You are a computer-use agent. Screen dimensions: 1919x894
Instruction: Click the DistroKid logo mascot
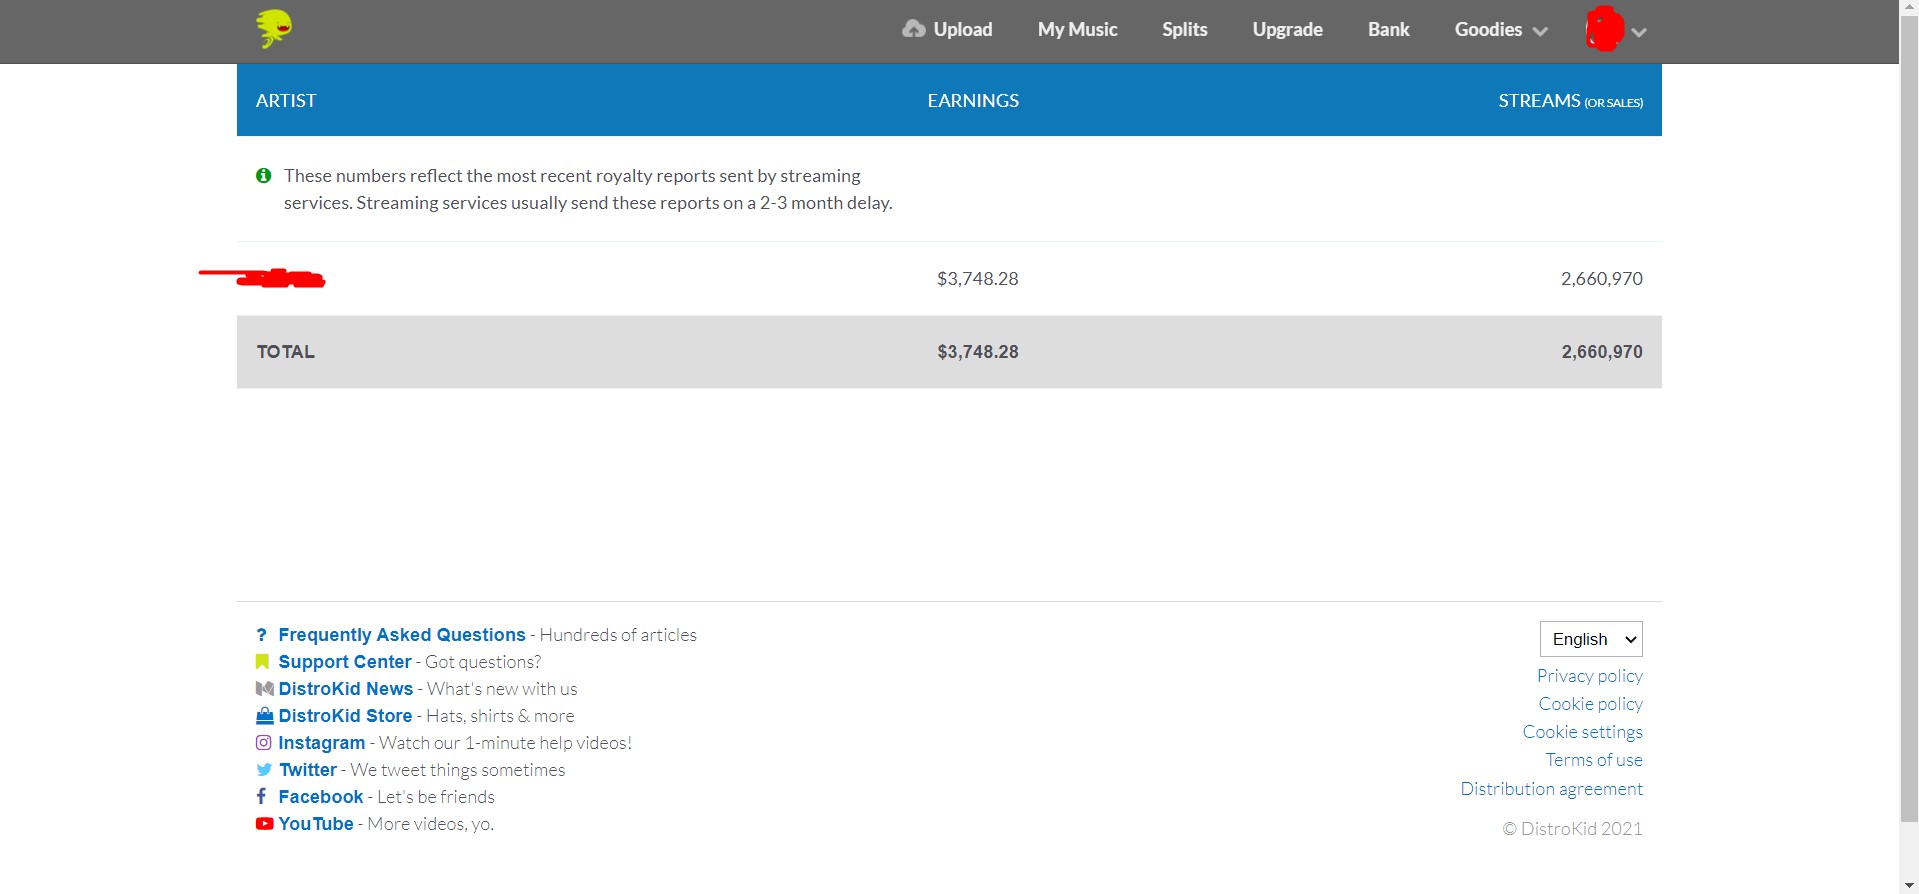coord(273,29)
